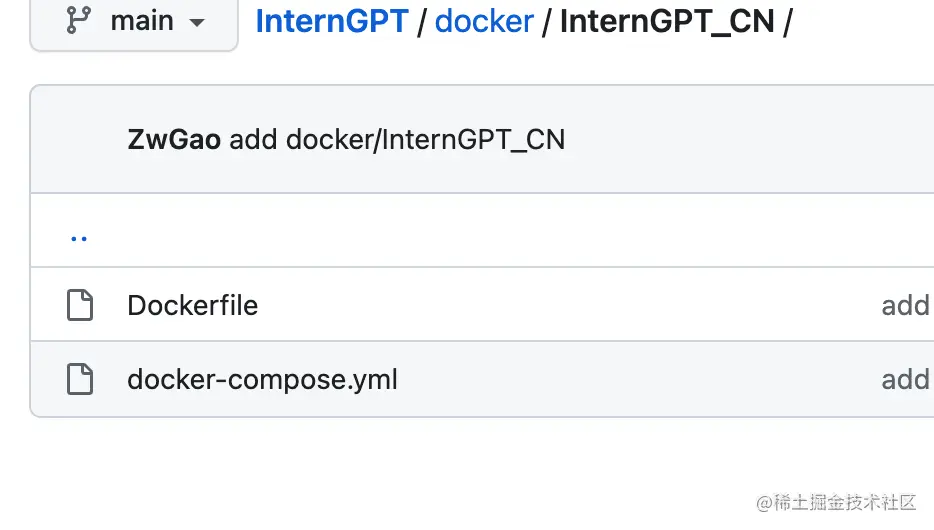Open ZwGao's author profile

(x=174, y=139)
